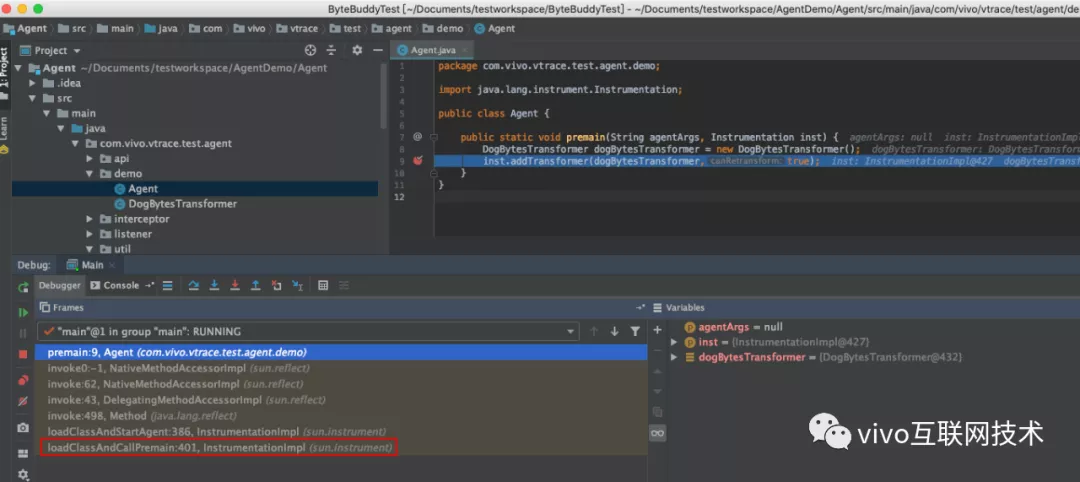Switch to the Console tab
This screenshot has height=482, width=1080.
(115, 285)
